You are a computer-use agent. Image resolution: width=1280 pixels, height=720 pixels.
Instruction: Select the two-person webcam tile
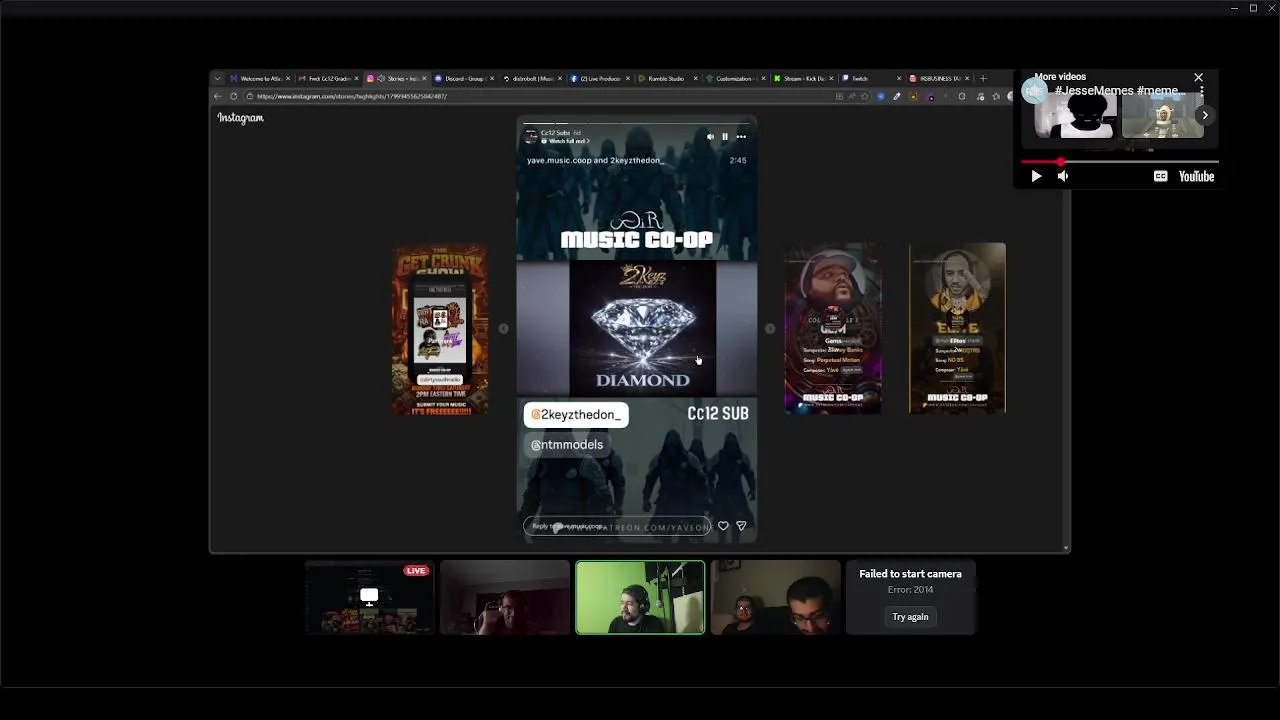click(x=775, y=597)
